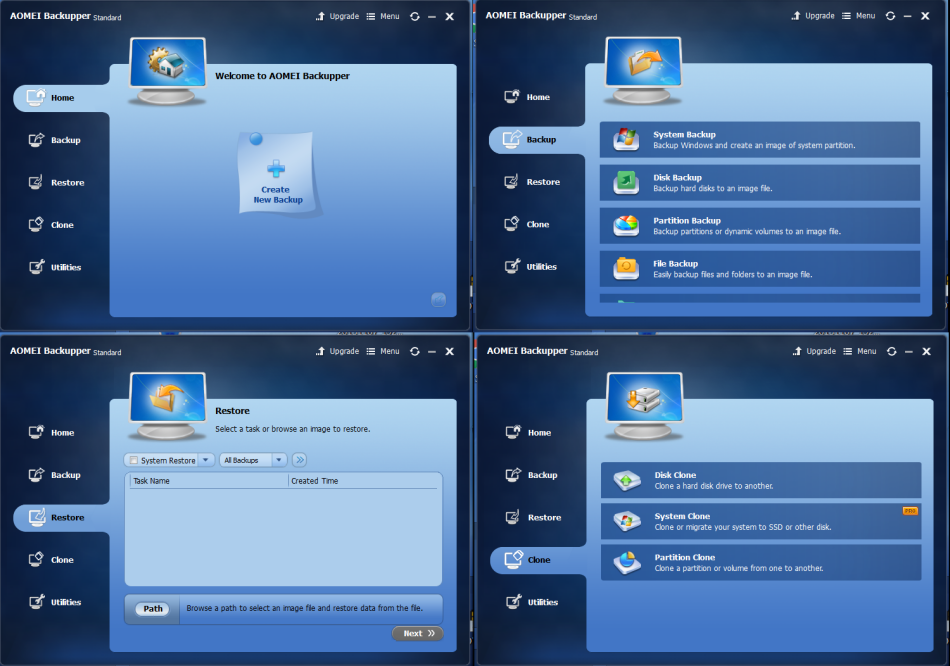Open Restore tab in the Home window sidebar

(x=56, y=182)
